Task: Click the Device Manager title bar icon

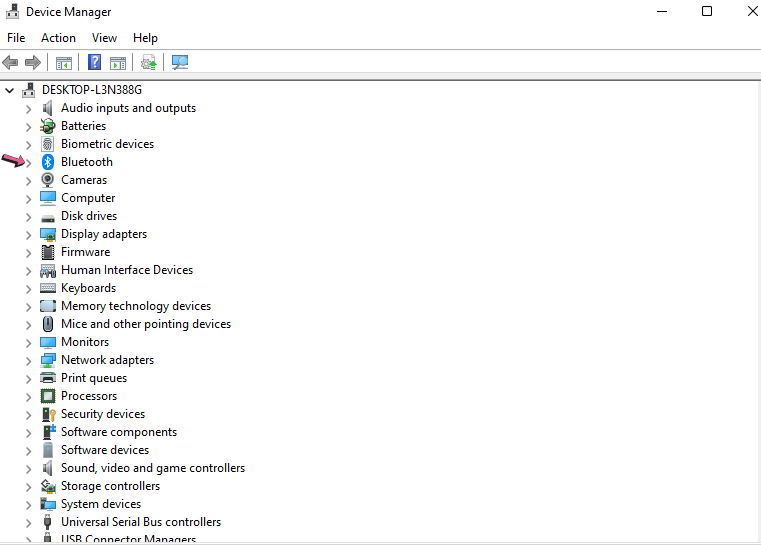Action: (13, 11)
